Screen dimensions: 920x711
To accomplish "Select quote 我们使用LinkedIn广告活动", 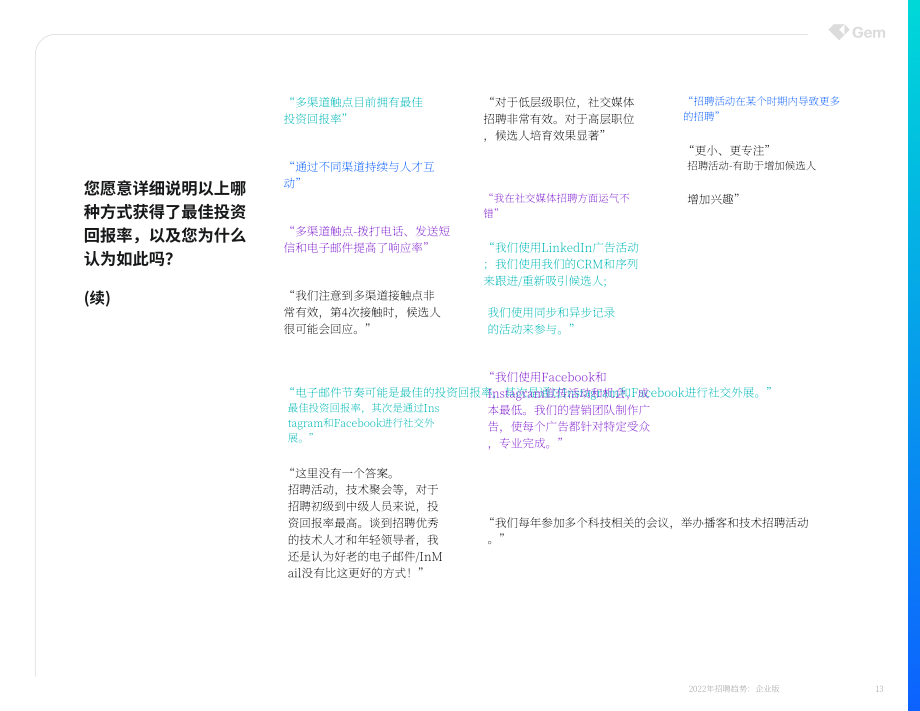I will [x=561, y=264].
